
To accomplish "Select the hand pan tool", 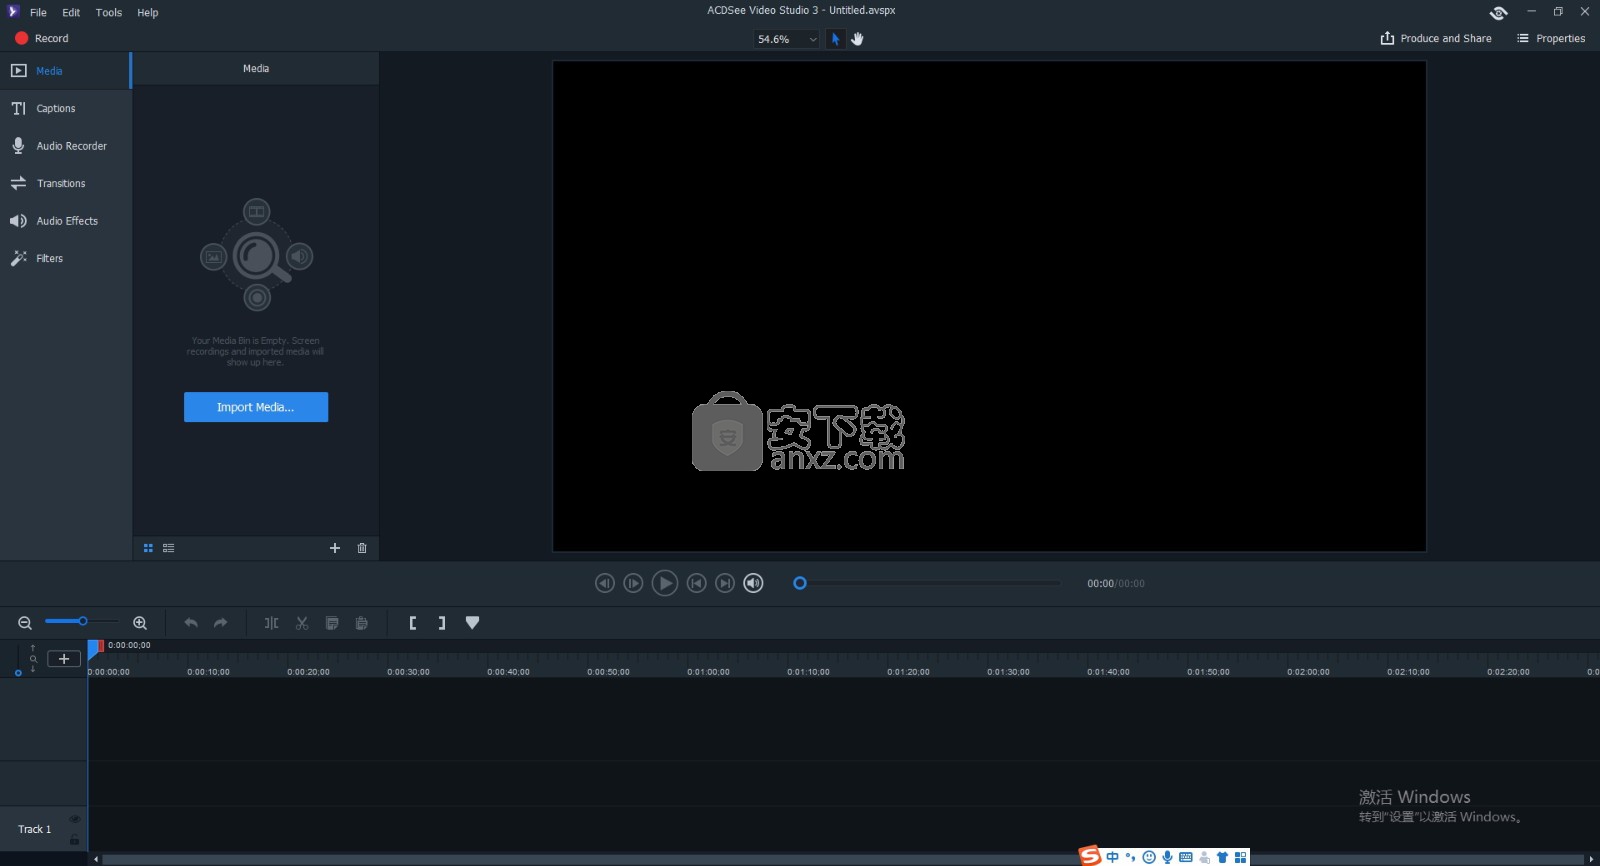I will [857, 39].
